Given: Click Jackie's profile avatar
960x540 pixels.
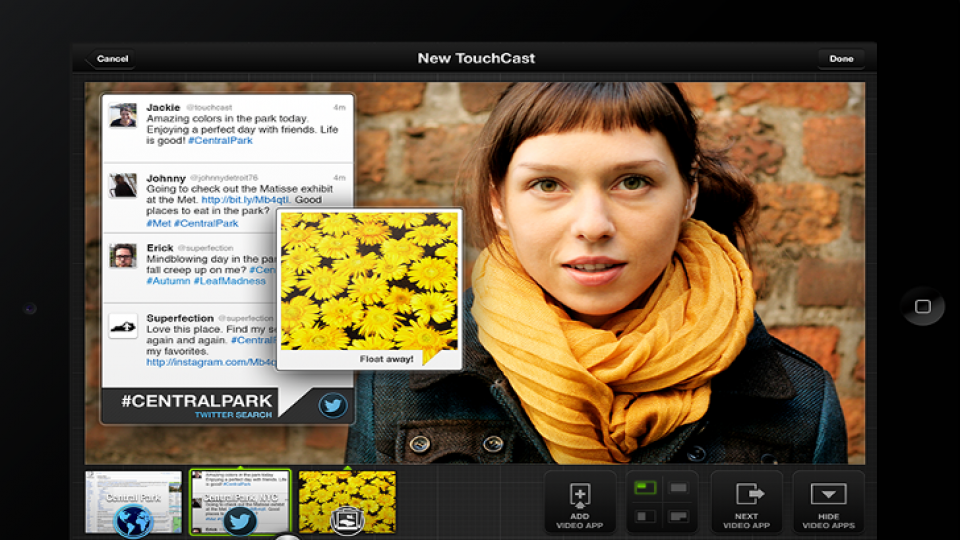Looking at the screenshot, I should [x=123, y=115].
